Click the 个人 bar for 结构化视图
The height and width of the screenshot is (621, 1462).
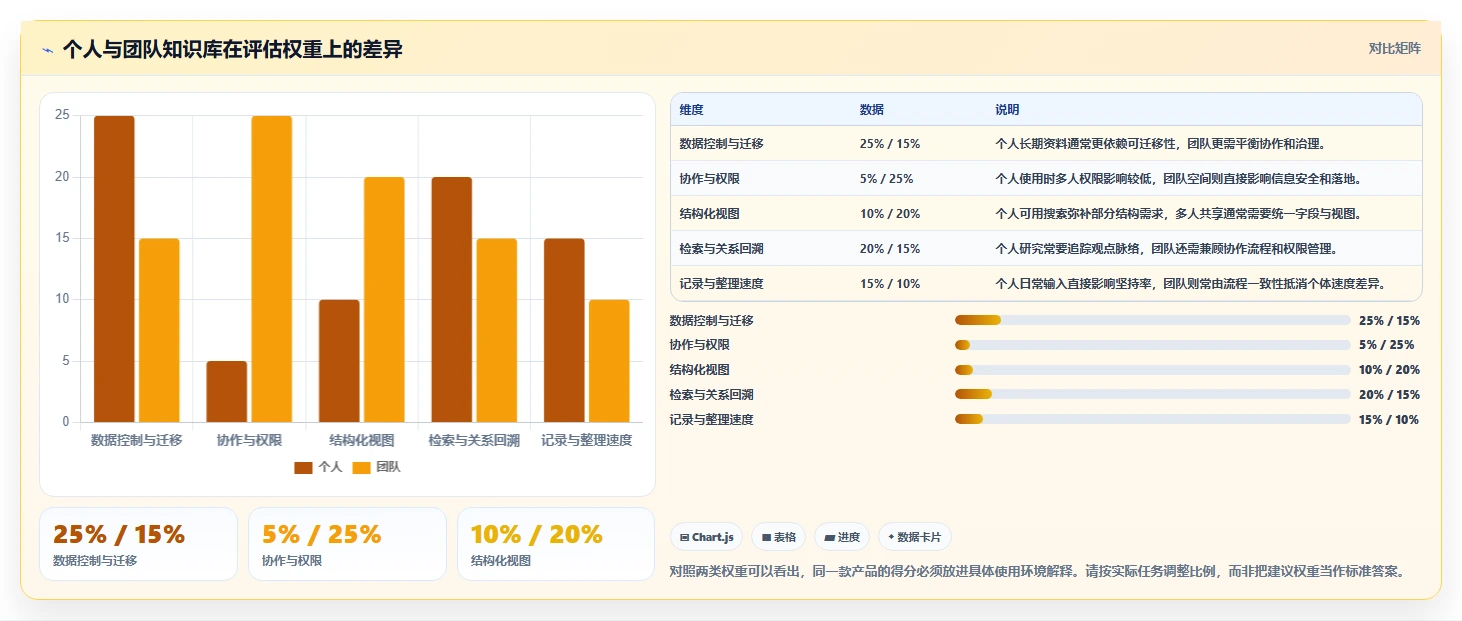click(x=339, y=361)
